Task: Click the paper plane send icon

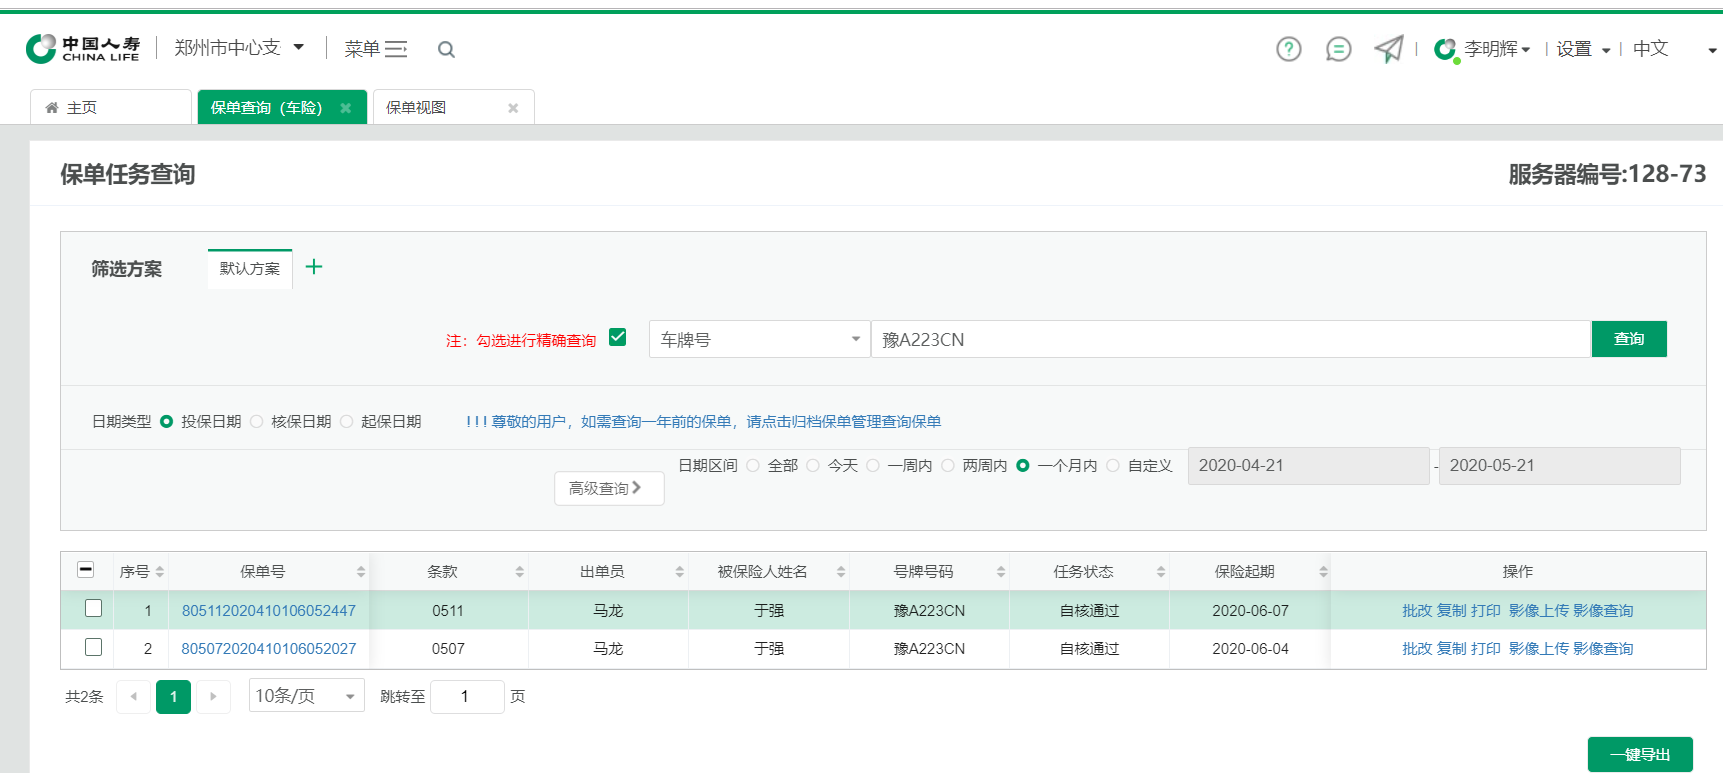Action: click(x=1388, y=49)
